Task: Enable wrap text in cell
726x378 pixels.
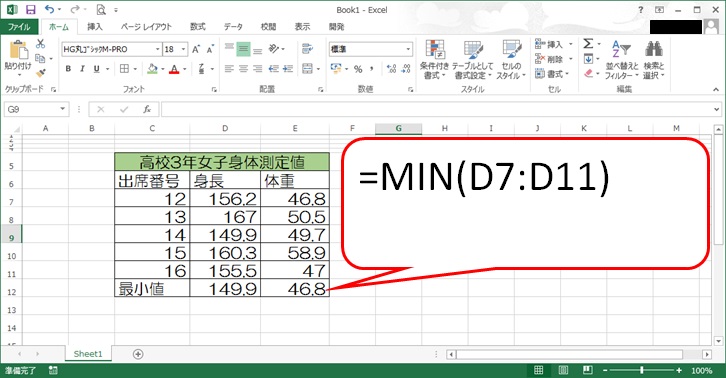Action: point(307,49)
